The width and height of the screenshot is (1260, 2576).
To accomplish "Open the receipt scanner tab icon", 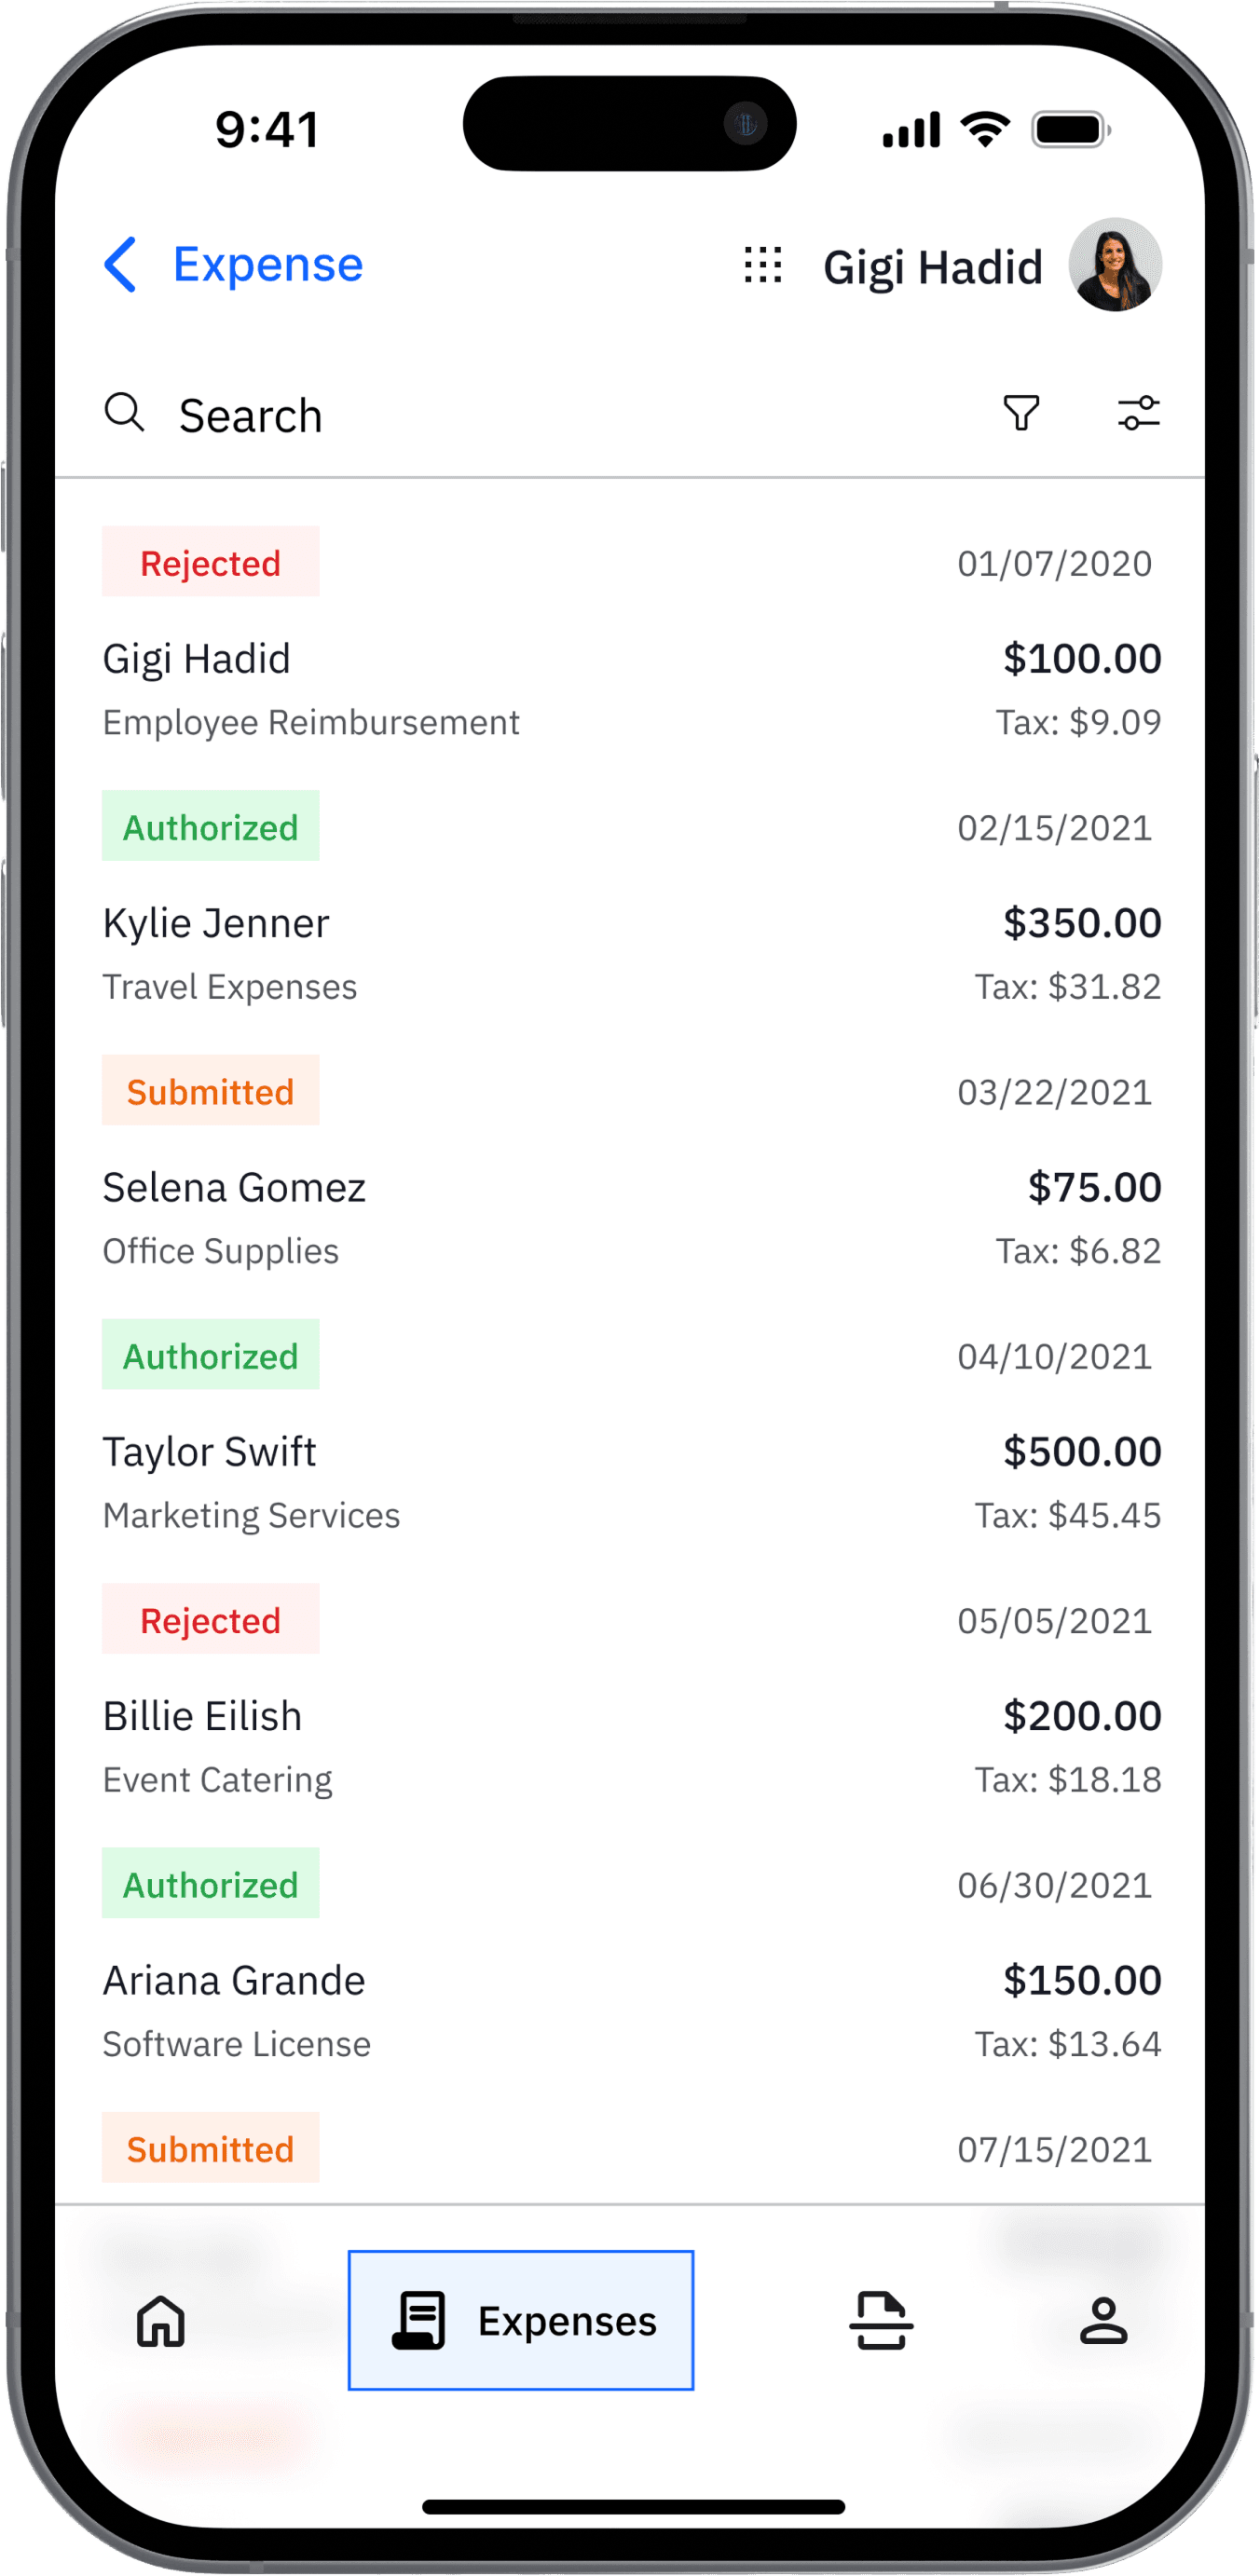I will (x=881, y=2321).
